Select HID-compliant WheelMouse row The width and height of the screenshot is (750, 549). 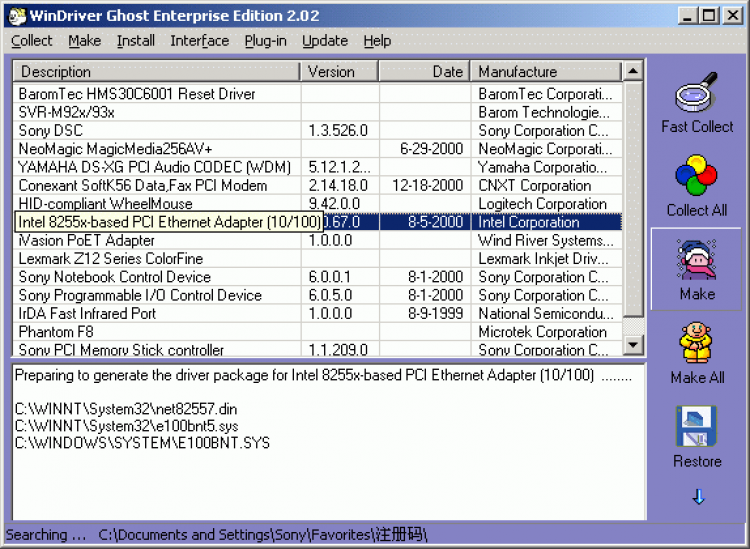318,204
